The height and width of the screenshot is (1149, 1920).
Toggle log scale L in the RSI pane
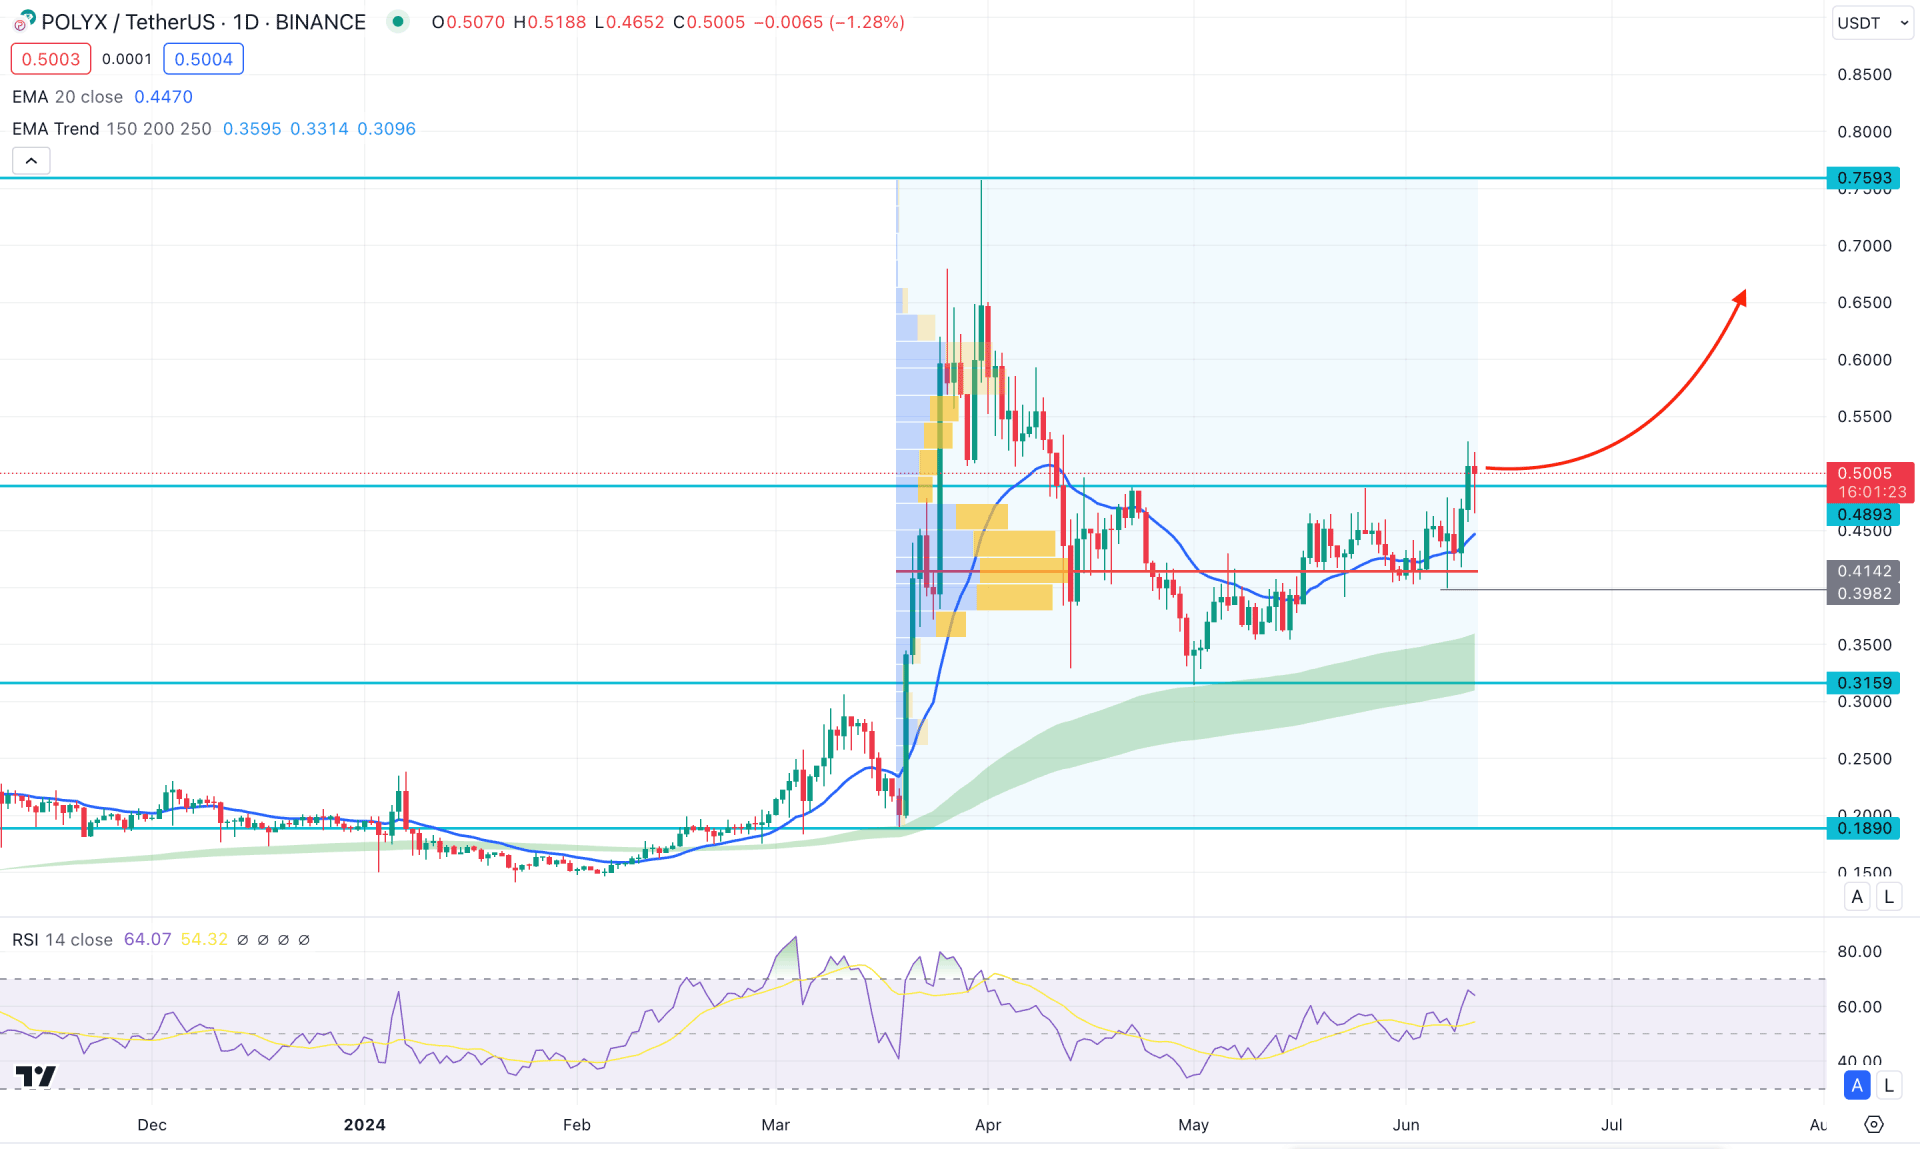1888,1085
